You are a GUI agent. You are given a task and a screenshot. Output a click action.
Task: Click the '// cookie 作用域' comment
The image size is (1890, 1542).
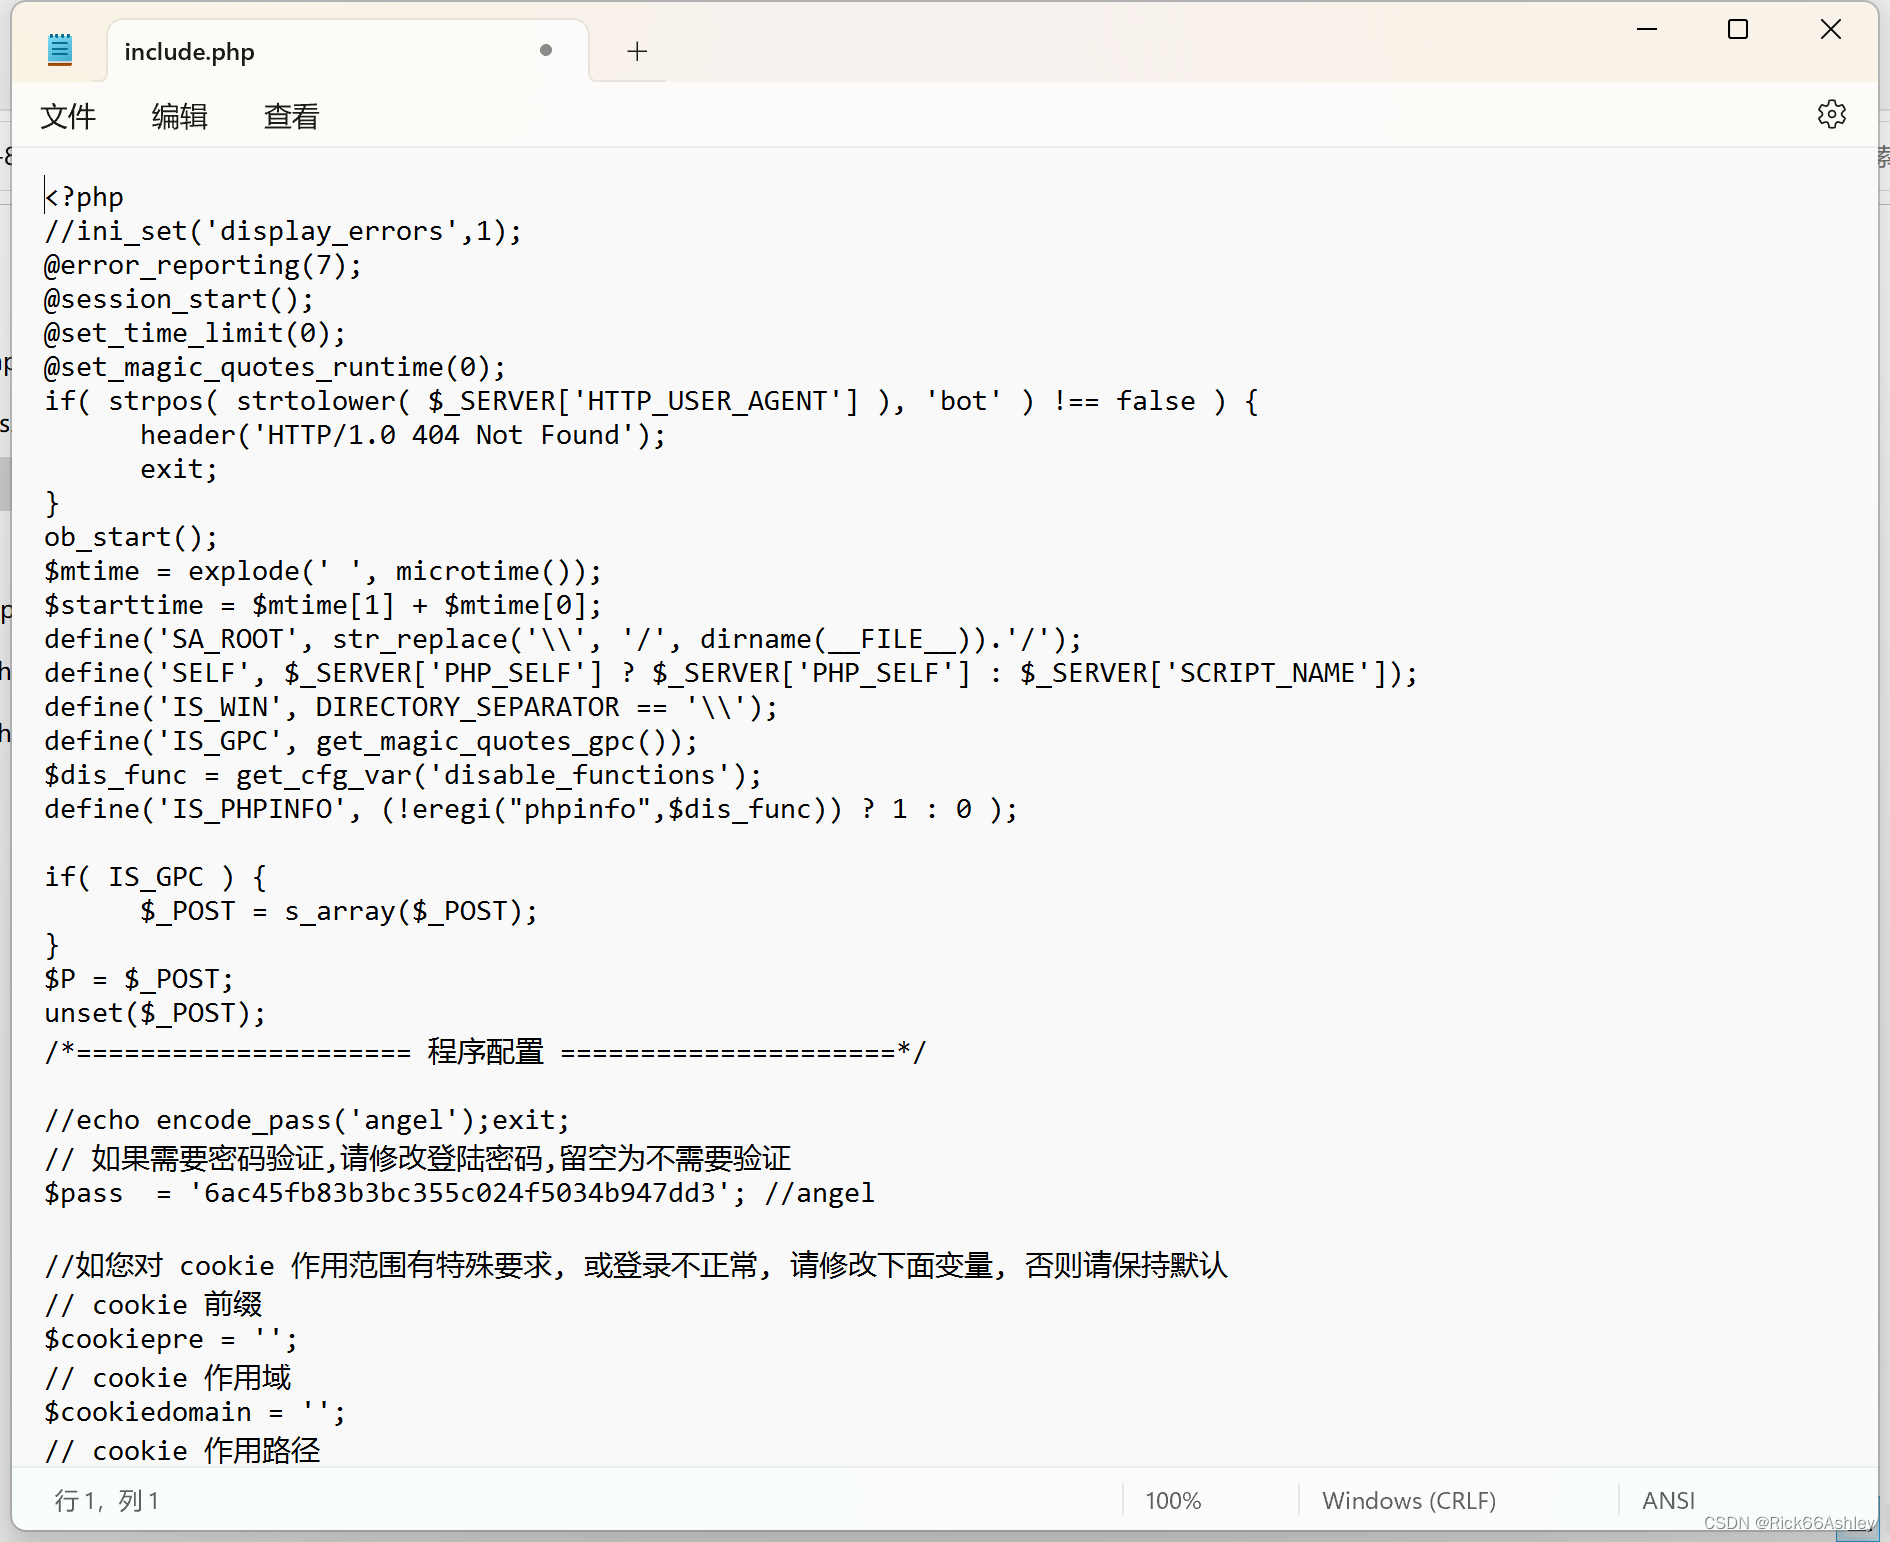[x=168, y=1377]
